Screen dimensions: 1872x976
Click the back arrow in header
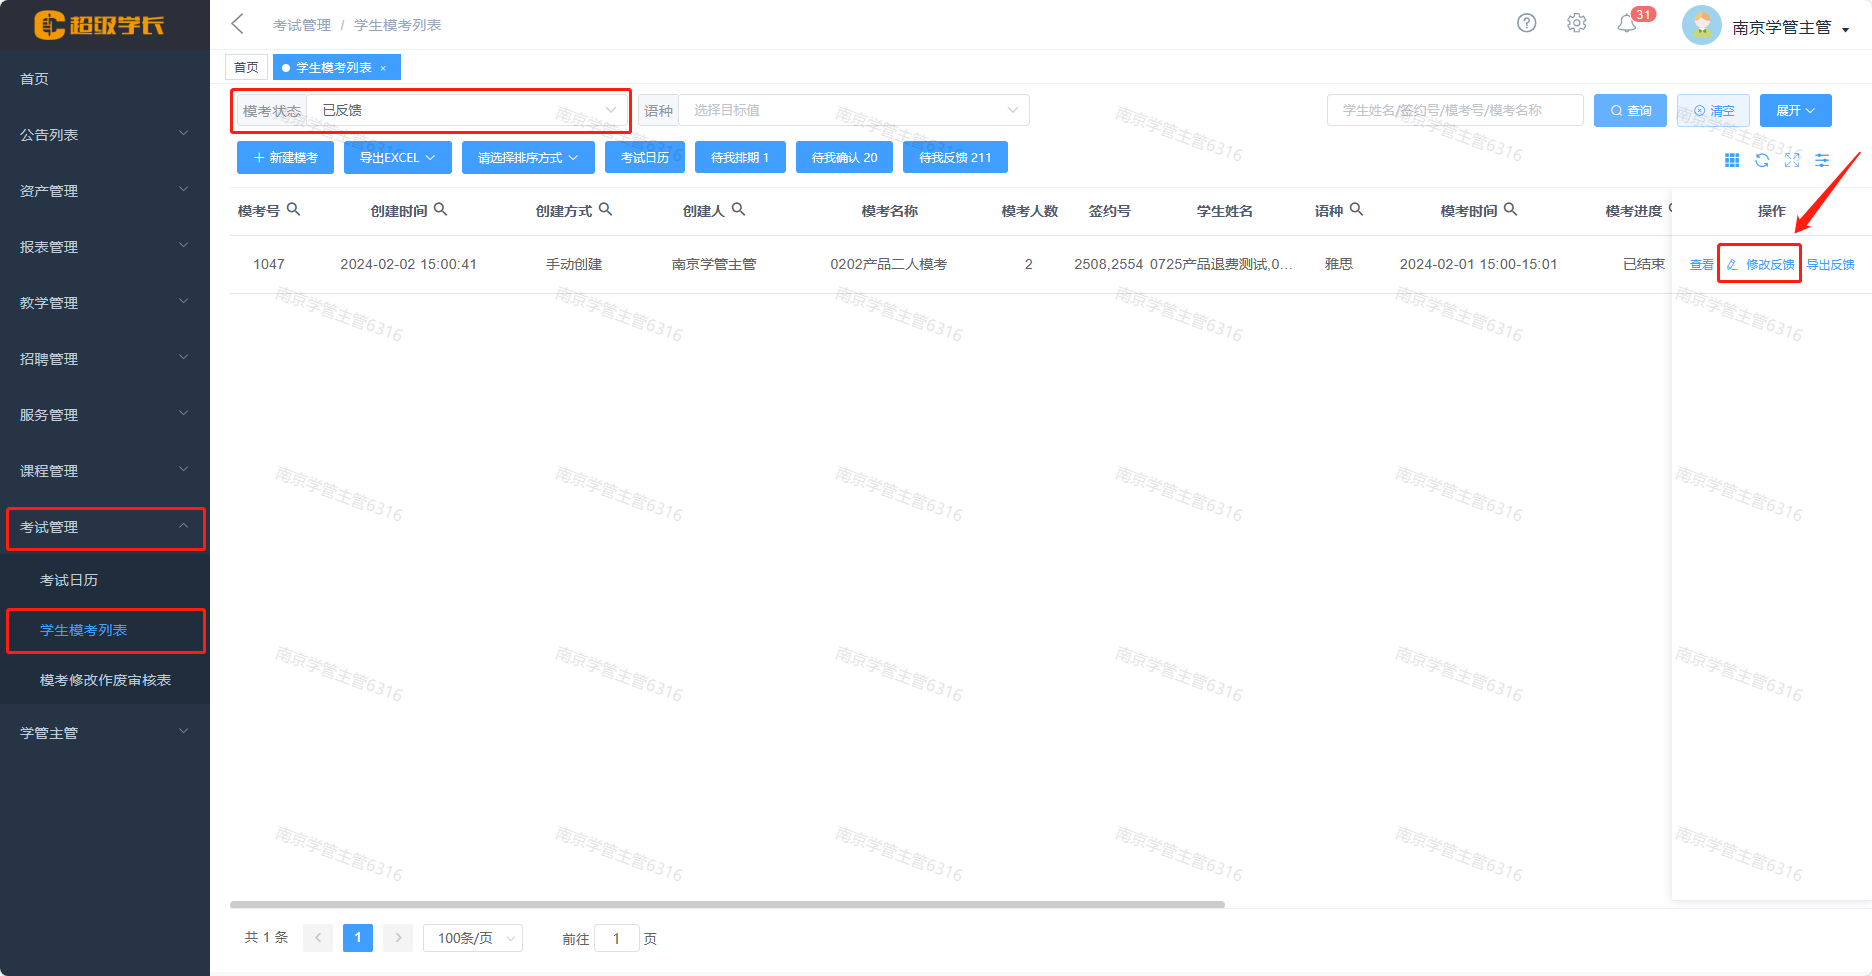click(x=238, y=24)
